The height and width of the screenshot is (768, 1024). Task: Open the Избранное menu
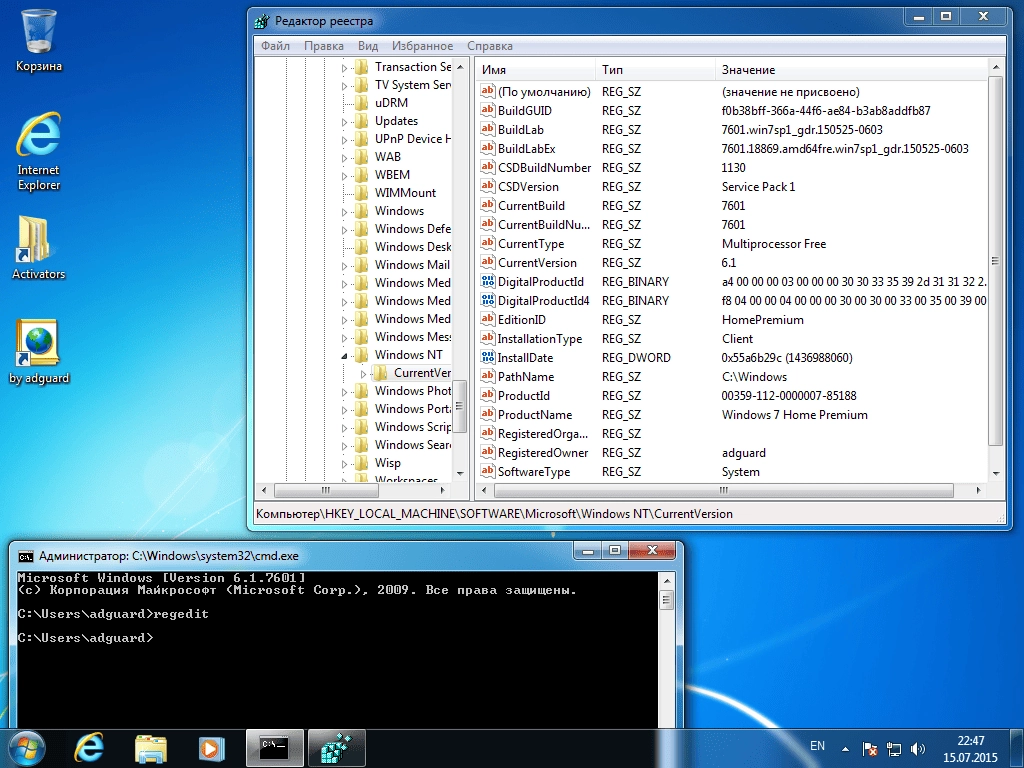pyautogui.click(x=422, y=46)
